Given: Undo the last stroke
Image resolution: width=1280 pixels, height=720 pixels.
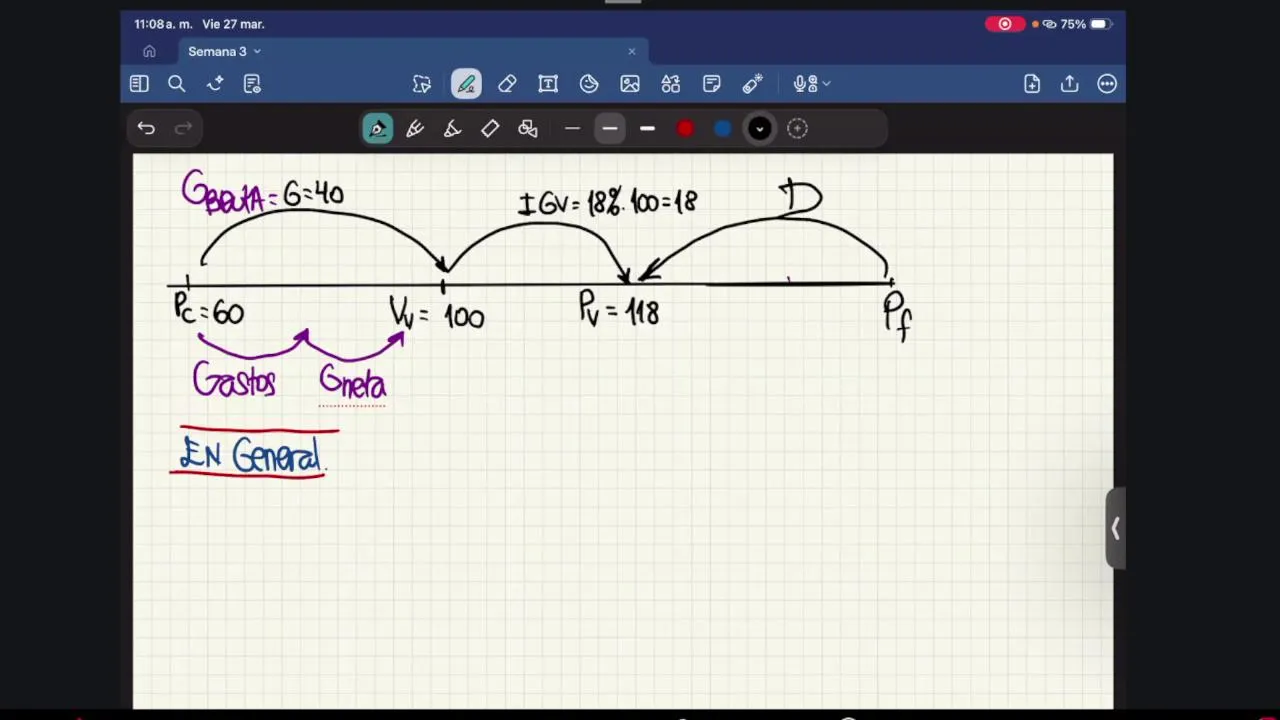Looking at the screenshot, I should tap(146, 128).
